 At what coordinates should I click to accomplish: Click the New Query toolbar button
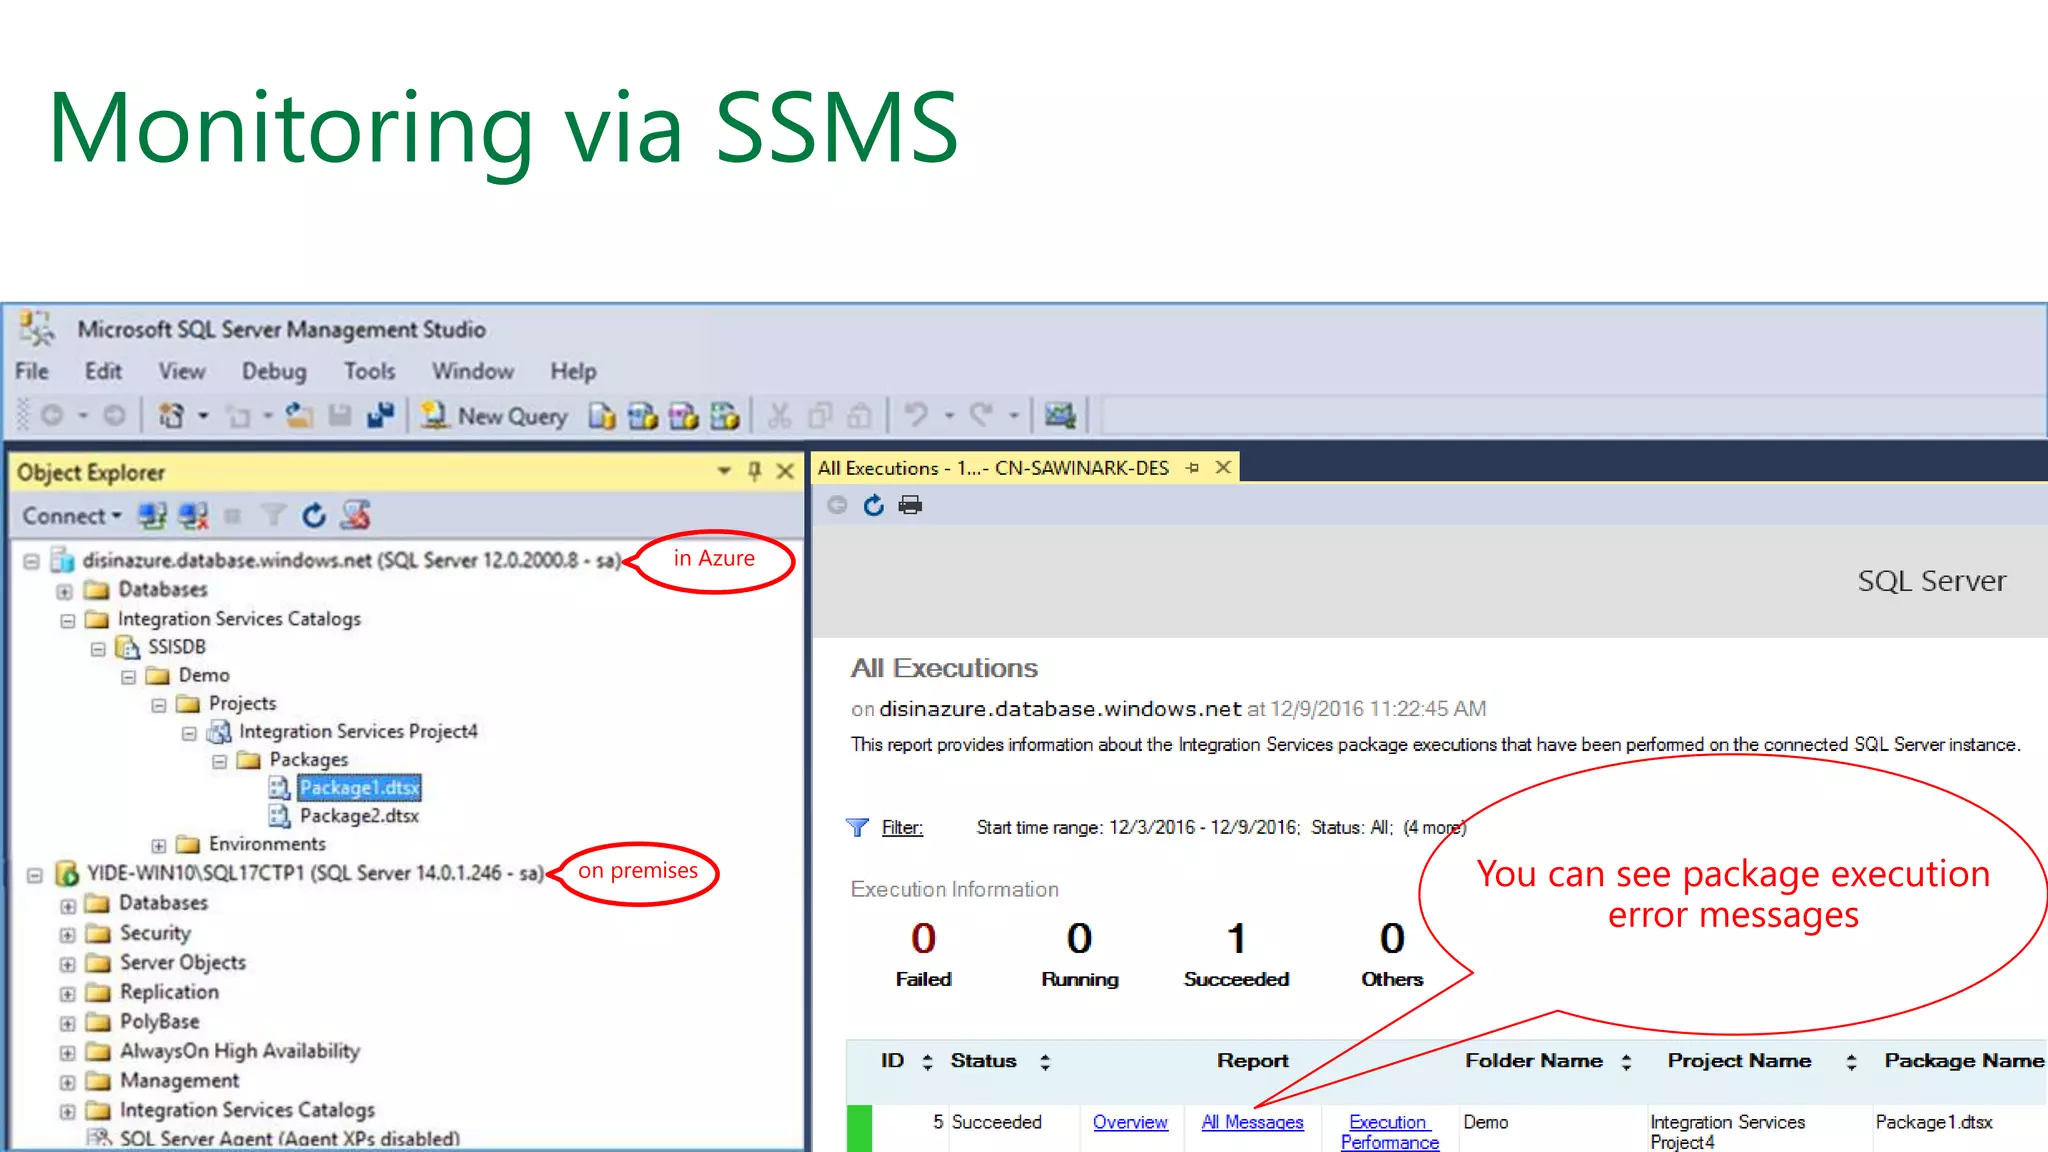click(494, 415)
